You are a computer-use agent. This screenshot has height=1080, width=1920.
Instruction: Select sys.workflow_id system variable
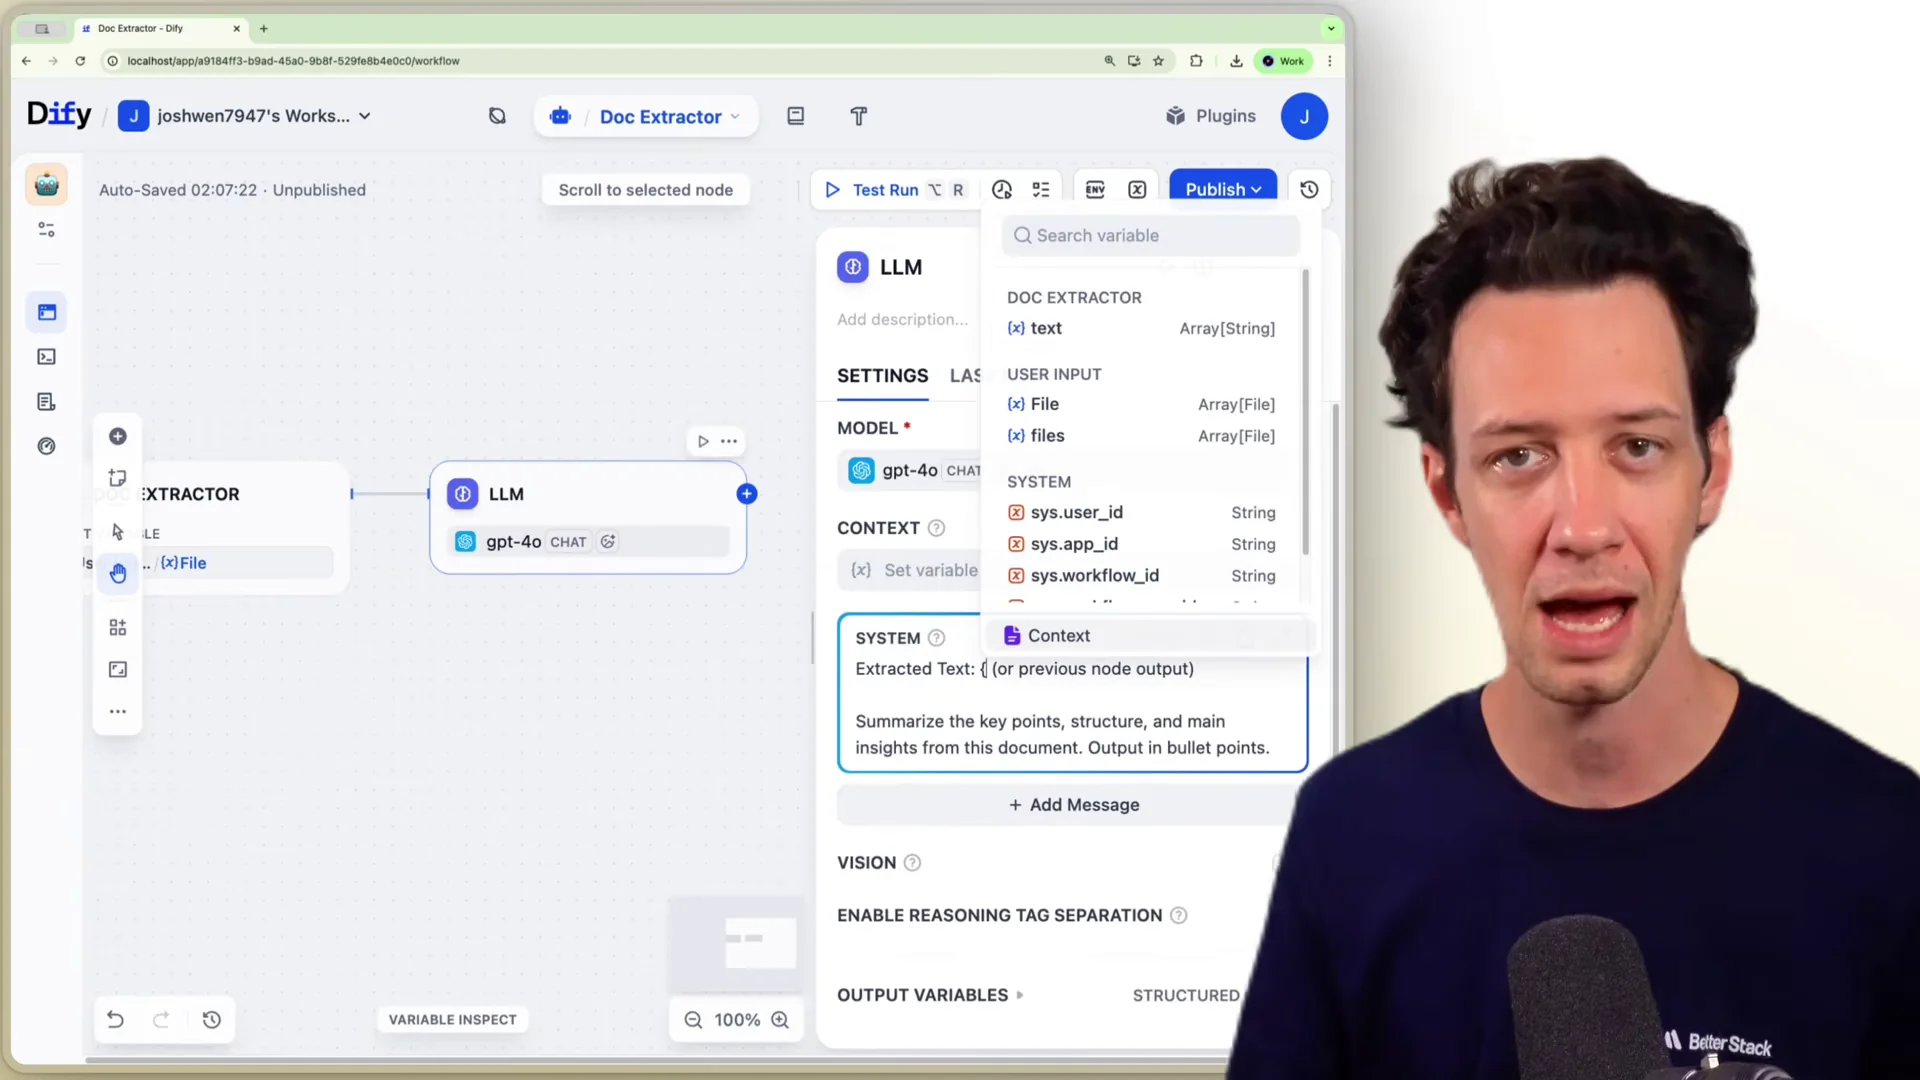pyautogui.click(x=1141, y=576)
